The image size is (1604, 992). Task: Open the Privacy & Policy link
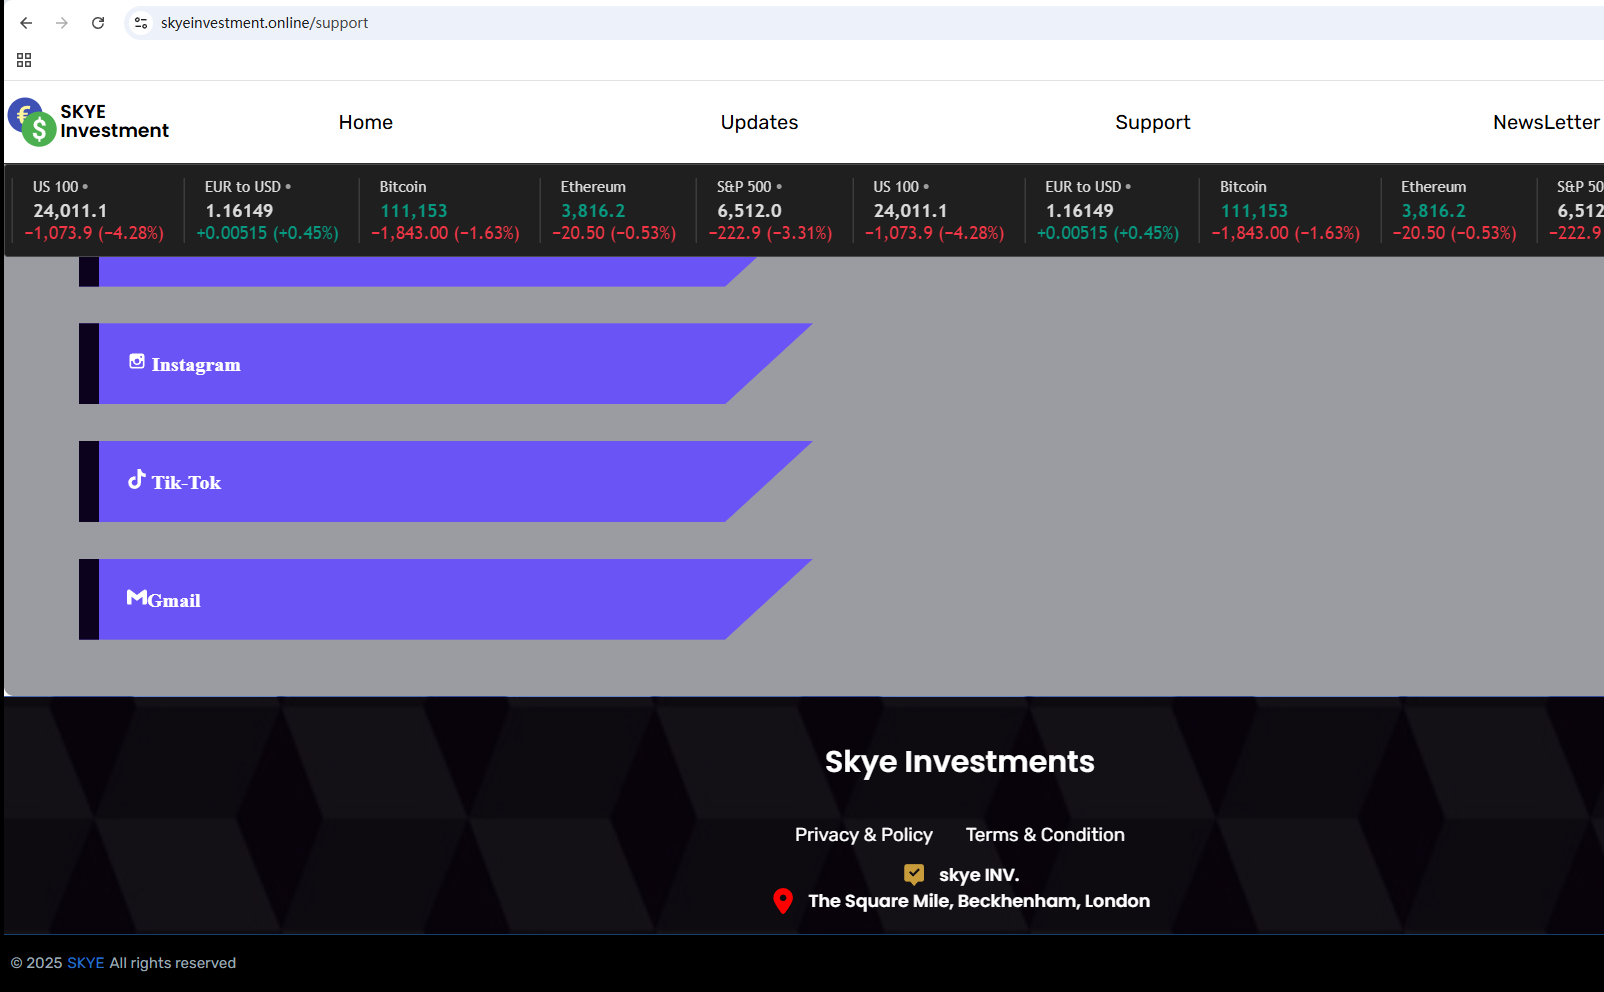pyautogui.click(x=864, y=835)
